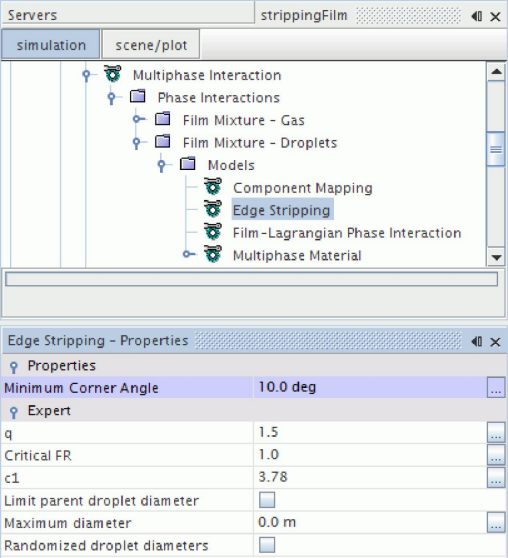This screenshot has height=558, width=508.
Task: Click the Models folder icon
Action: pos(188,164)
